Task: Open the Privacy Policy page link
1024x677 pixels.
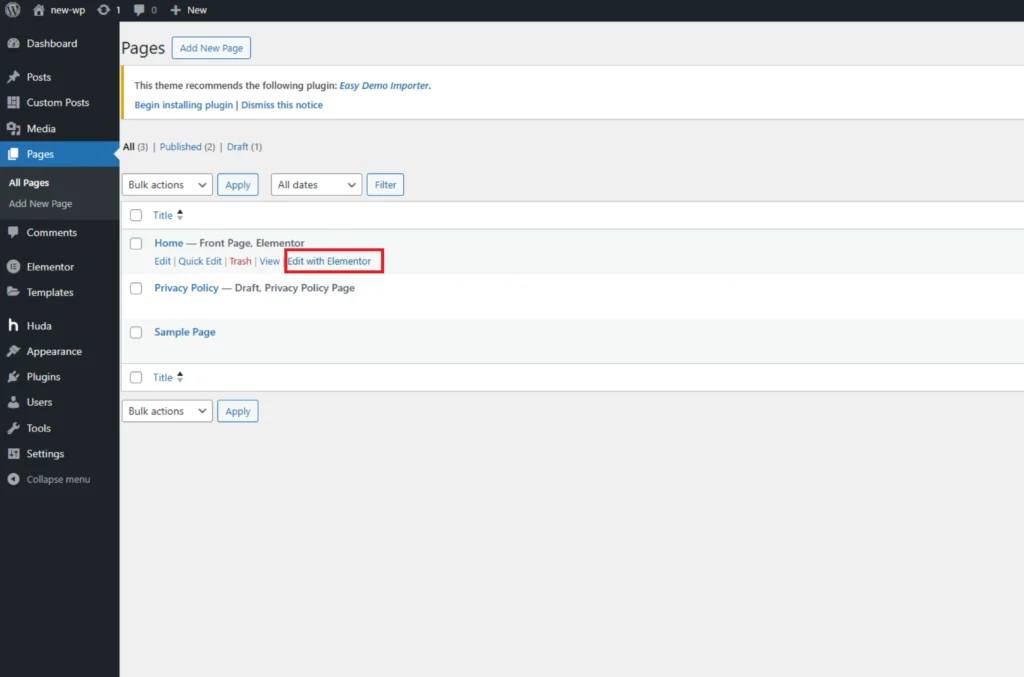Action: (x=186, y=288)
